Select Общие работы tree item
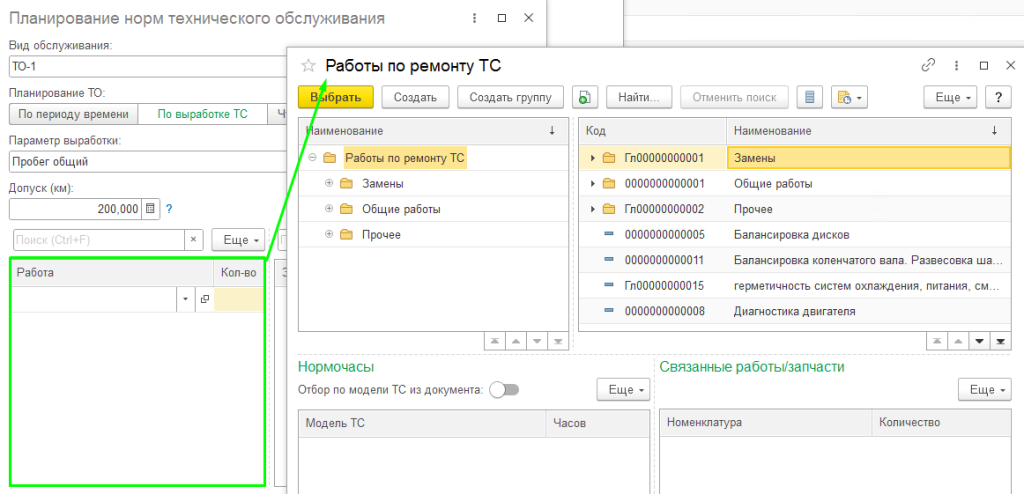The width and height of the screenshot is (1024, 494). tap(401, 209)
